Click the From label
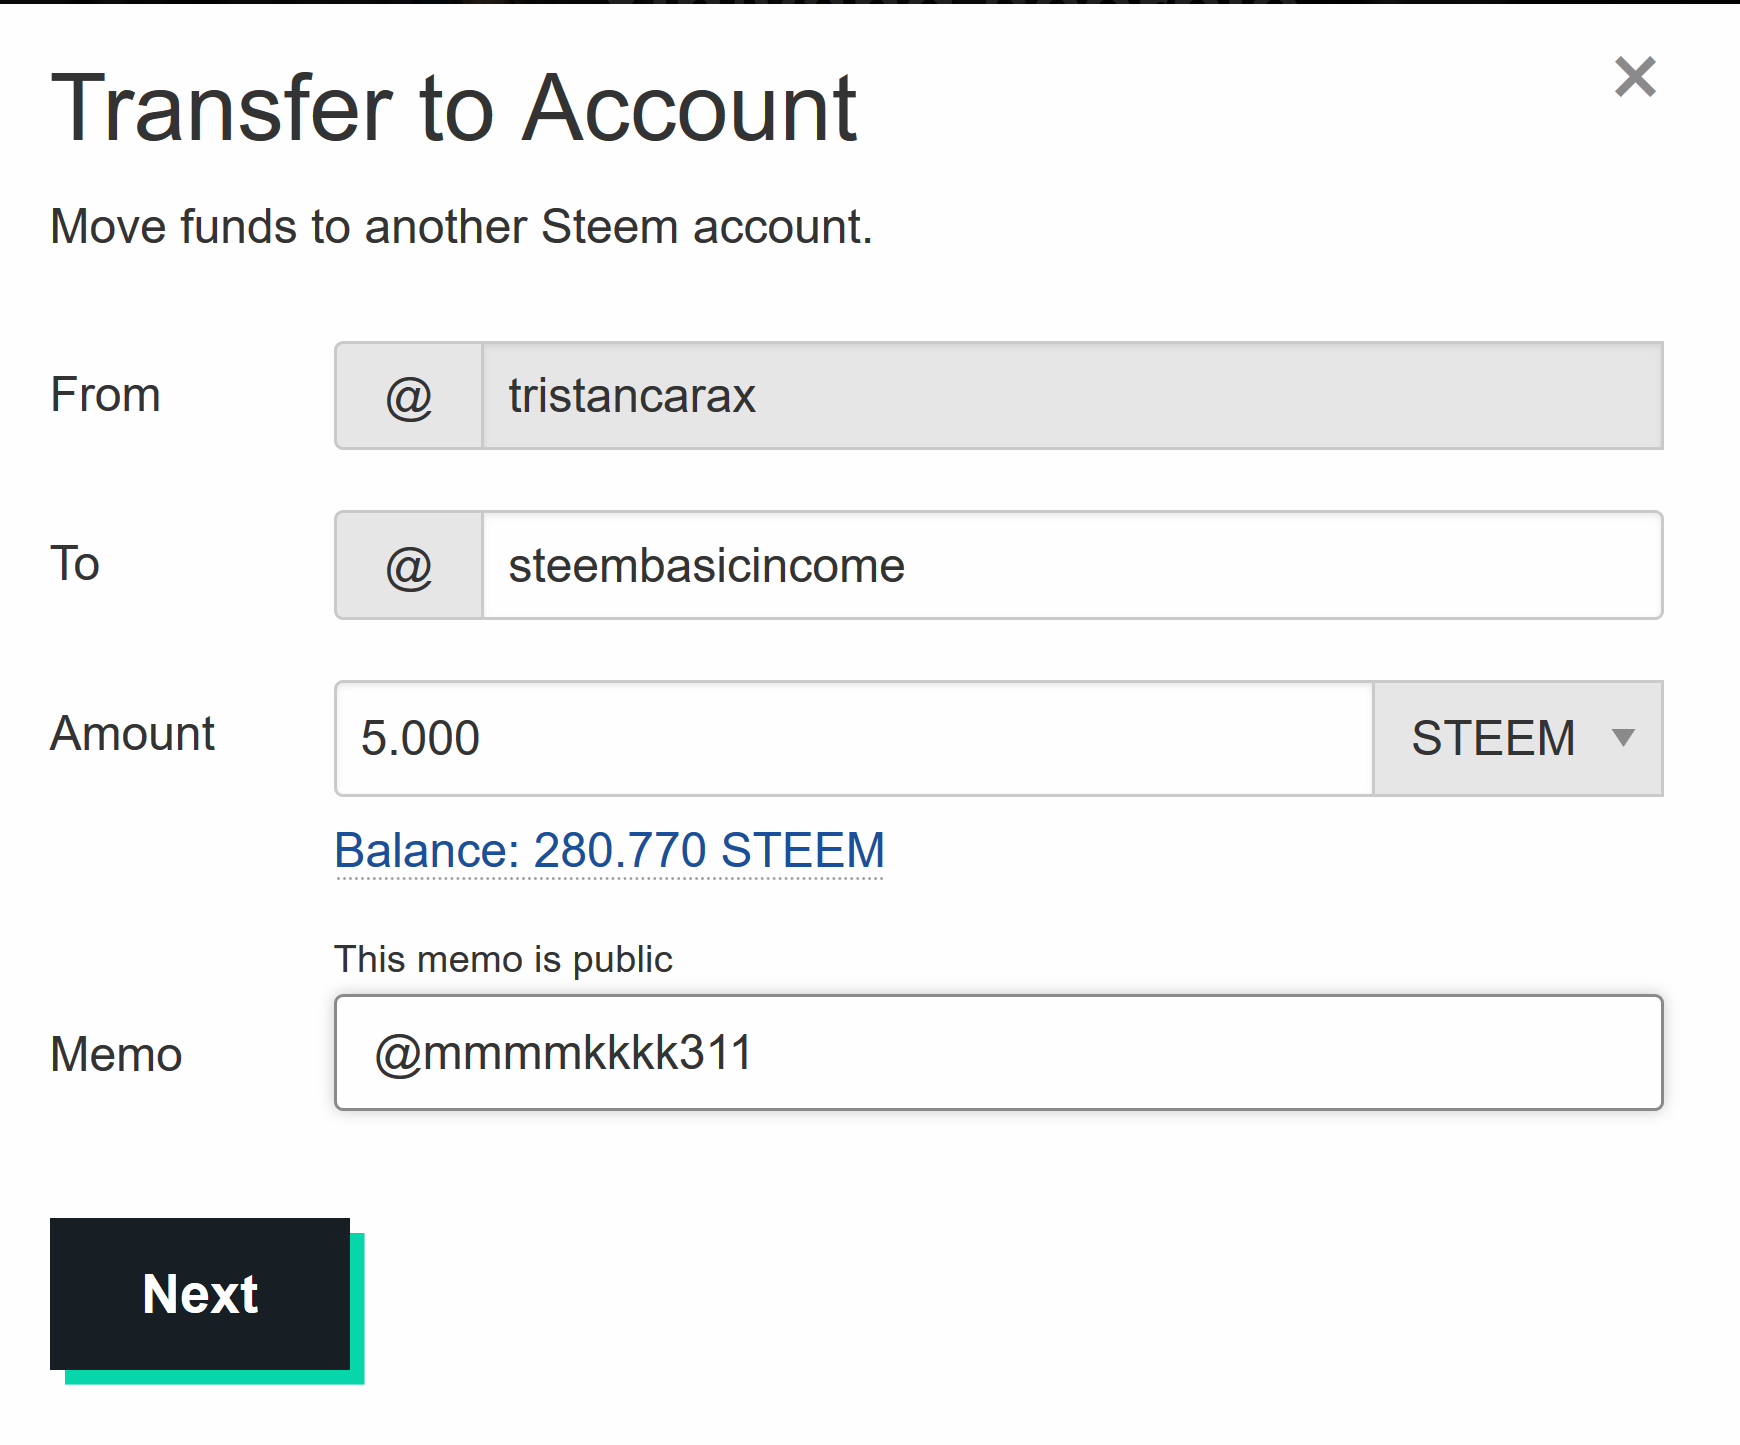 (105, 395)
